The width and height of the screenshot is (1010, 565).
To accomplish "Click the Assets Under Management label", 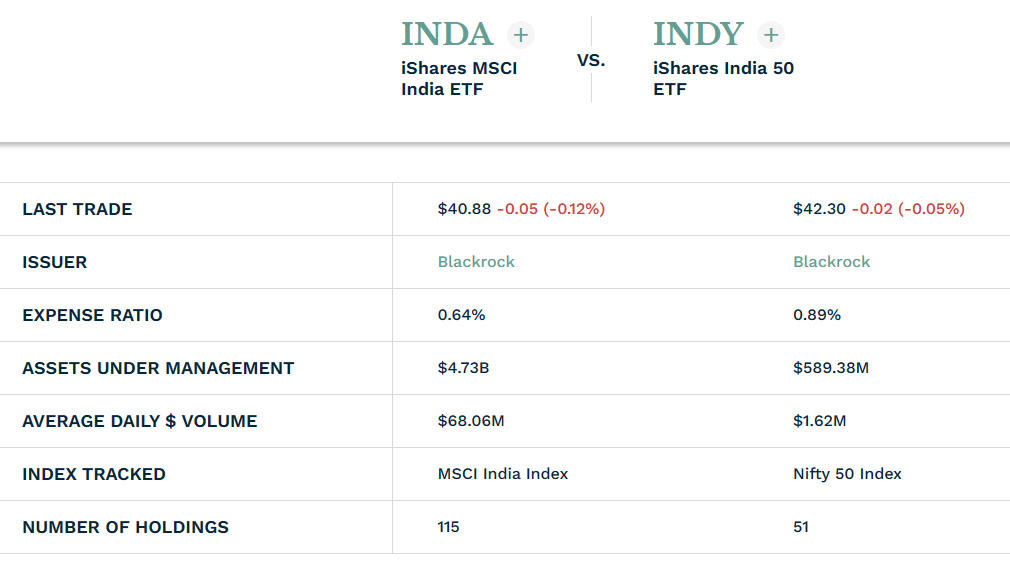I will pos(158,368).
